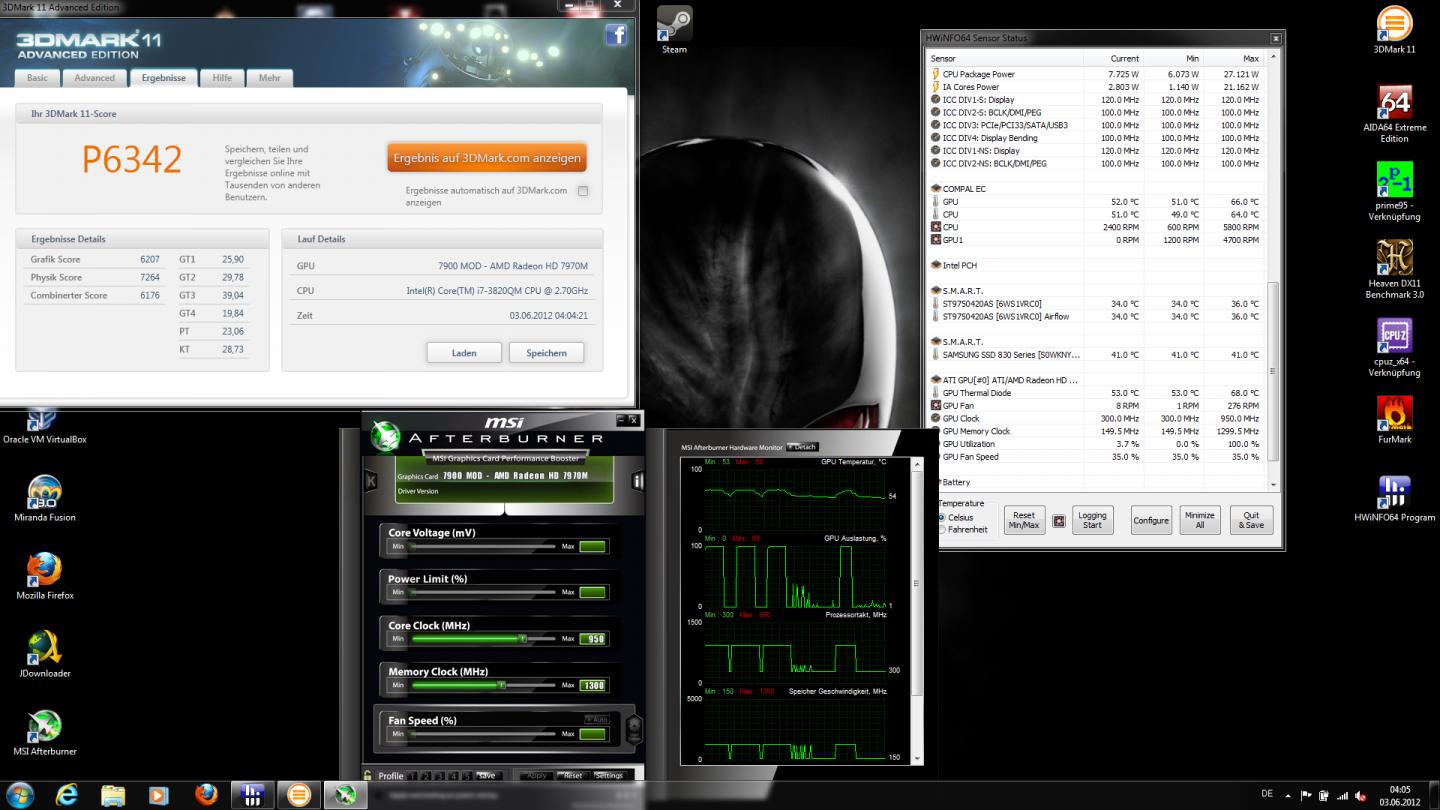Click the Afterburner Reset button
Image resolution: width=1440 pixels, height=810 pixels.
[x=572, y=775]
